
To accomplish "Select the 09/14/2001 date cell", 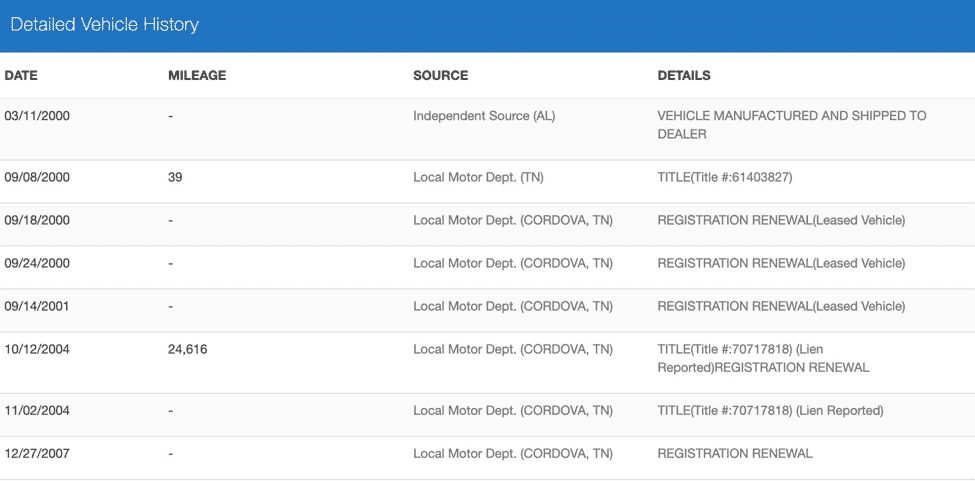I will [37, 306].
